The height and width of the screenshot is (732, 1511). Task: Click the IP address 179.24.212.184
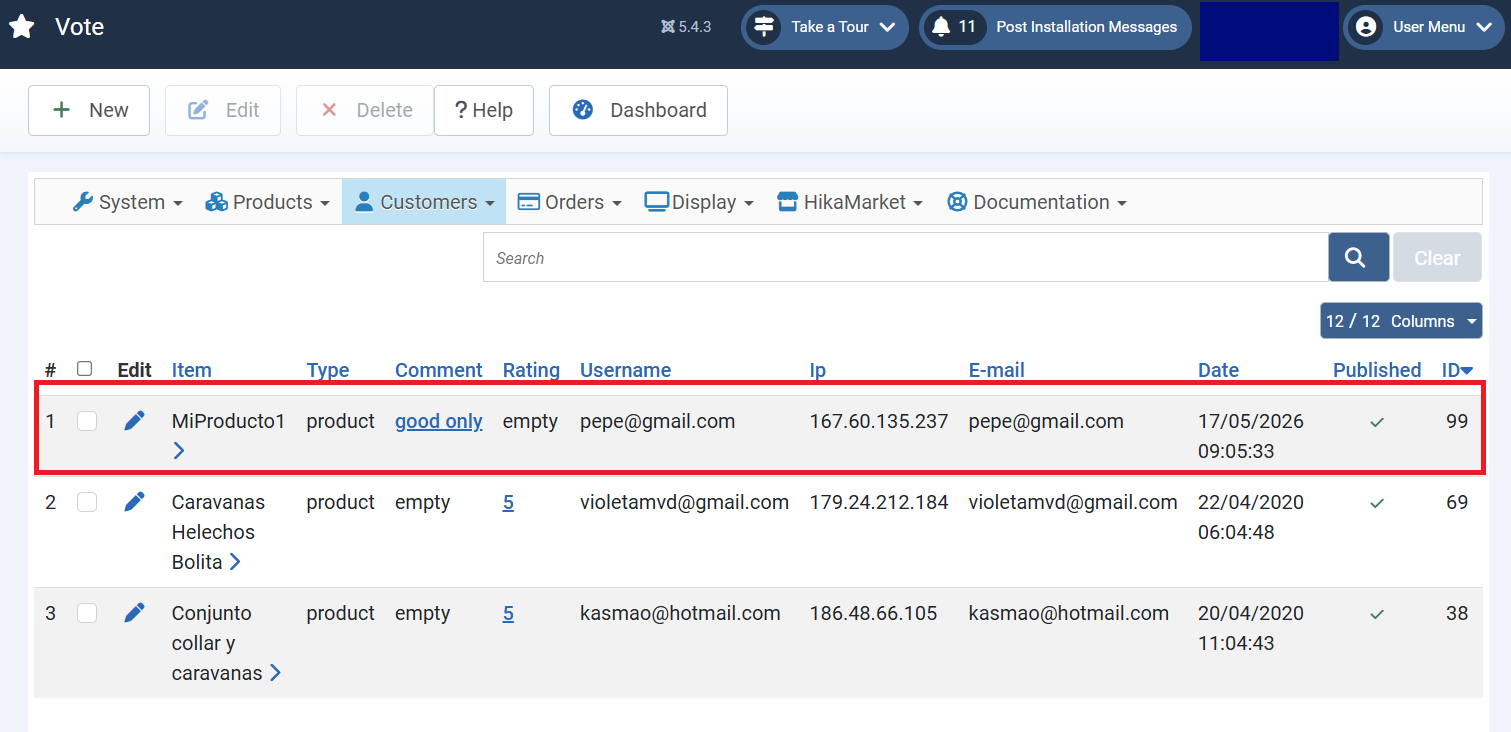point(879,502)
